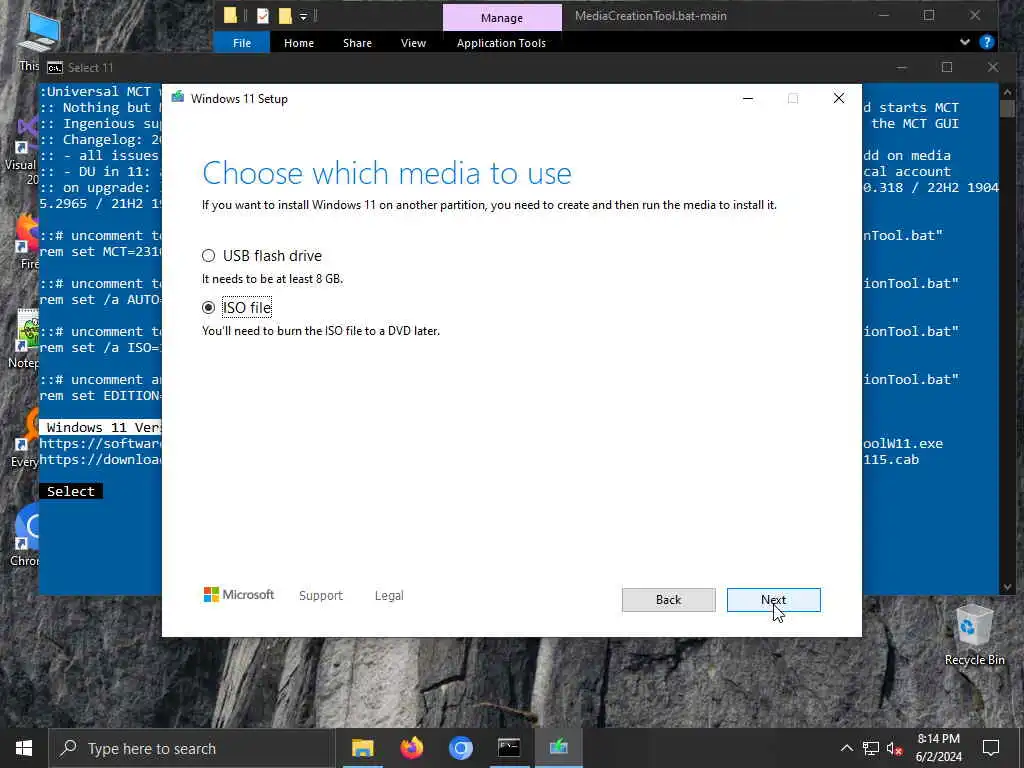This screenshot has width=1024, height=768.
Task: Click the quick access toolbar dropdown arrow
Action: point(303,16)
